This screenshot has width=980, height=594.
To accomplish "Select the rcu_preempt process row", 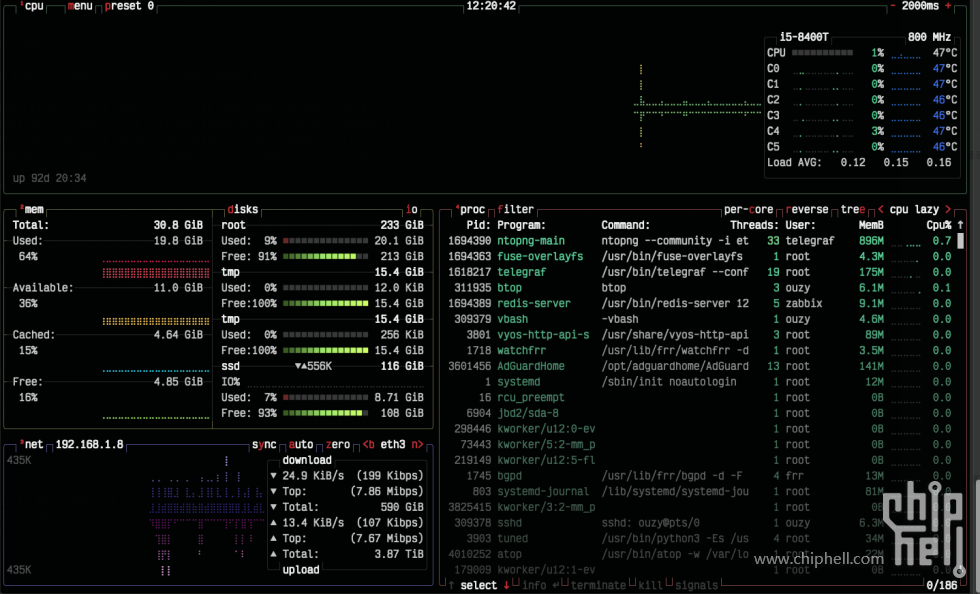I will pos(699,397).
